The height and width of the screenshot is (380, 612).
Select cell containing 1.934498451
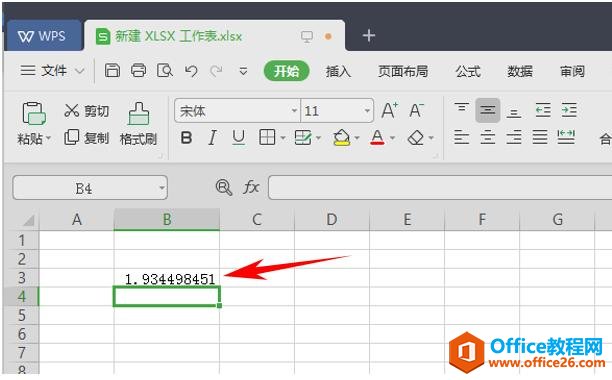[x=167, y=278]
